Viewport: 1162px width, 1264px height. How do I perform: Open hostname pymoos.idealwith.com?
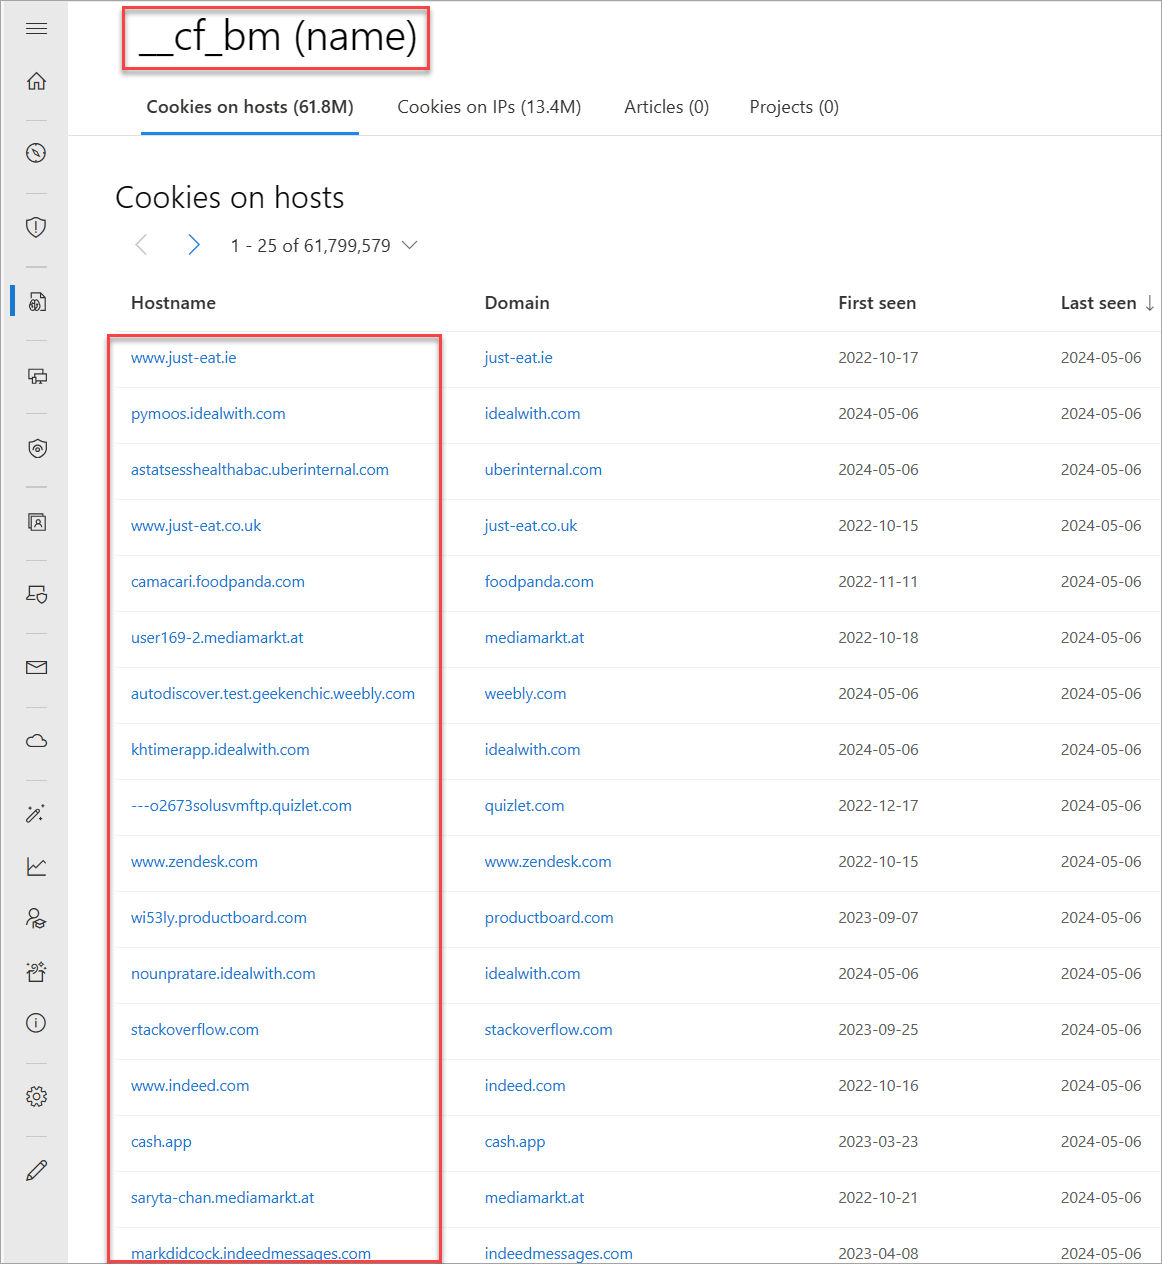pos(208,414)
